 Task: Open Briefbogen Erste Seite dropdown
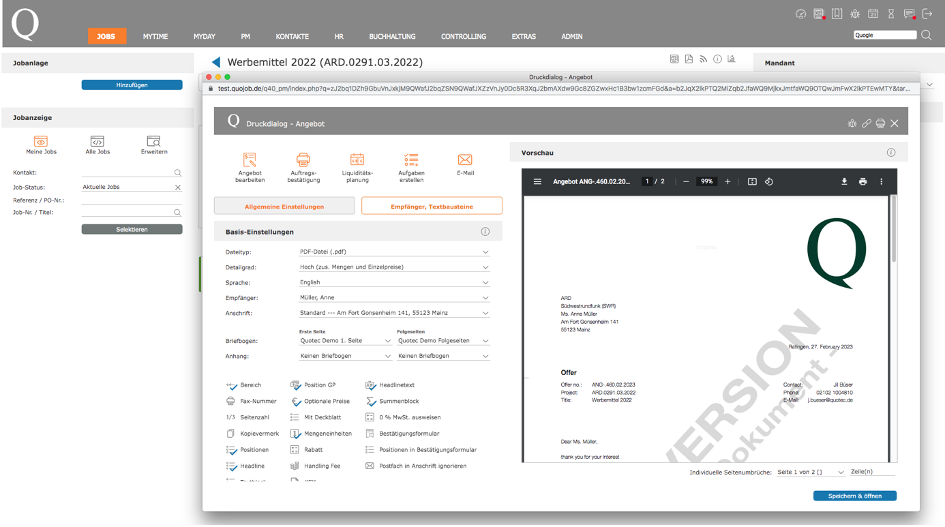(345, 341)
